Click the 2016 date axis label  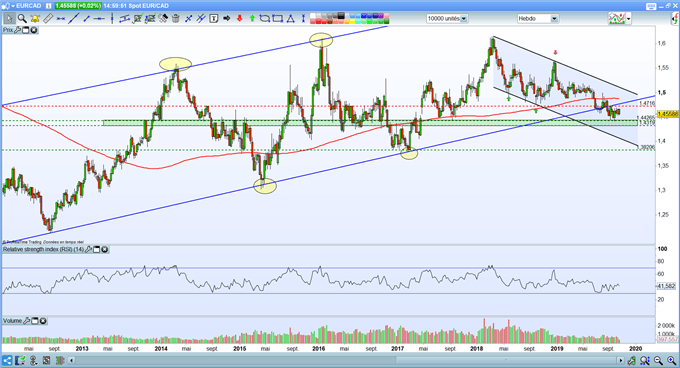[318, 348]
